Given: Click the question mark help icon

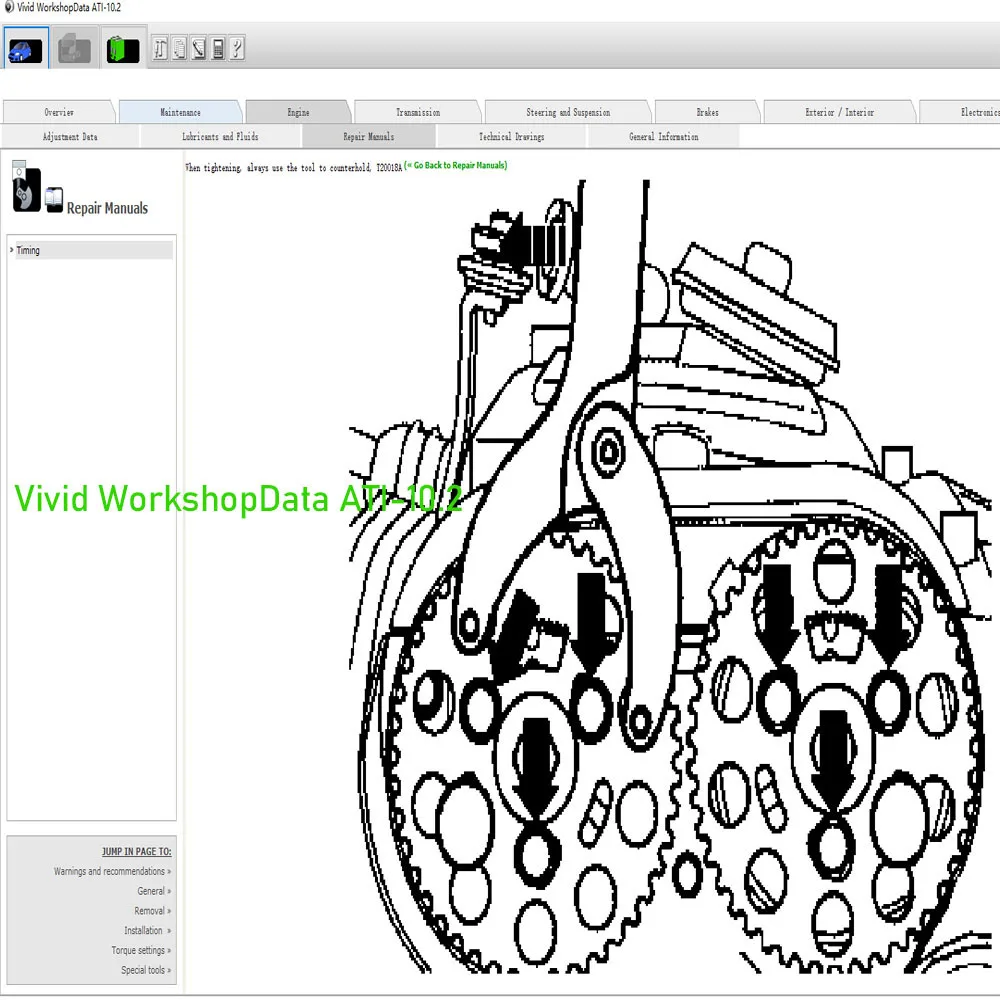Looking at the screenshot, I should [x=237, y=48].
